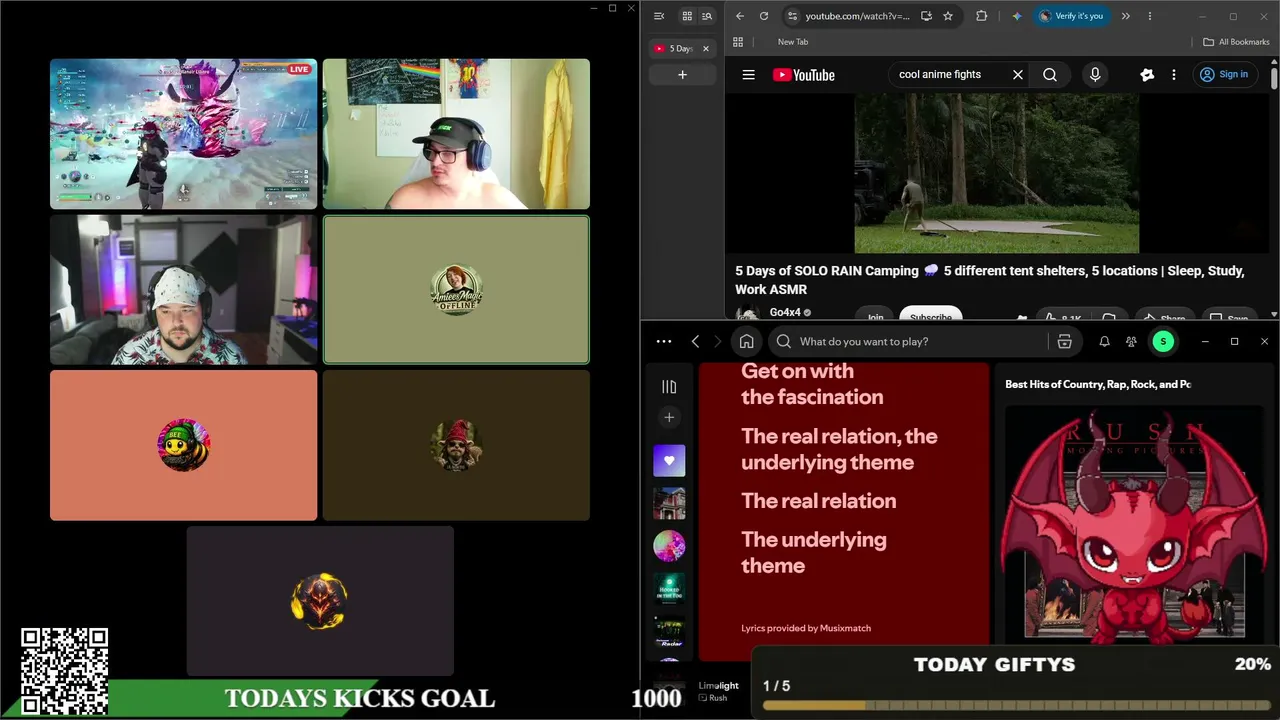Click lyric line 'The real relation'

(x=819, y=501)
